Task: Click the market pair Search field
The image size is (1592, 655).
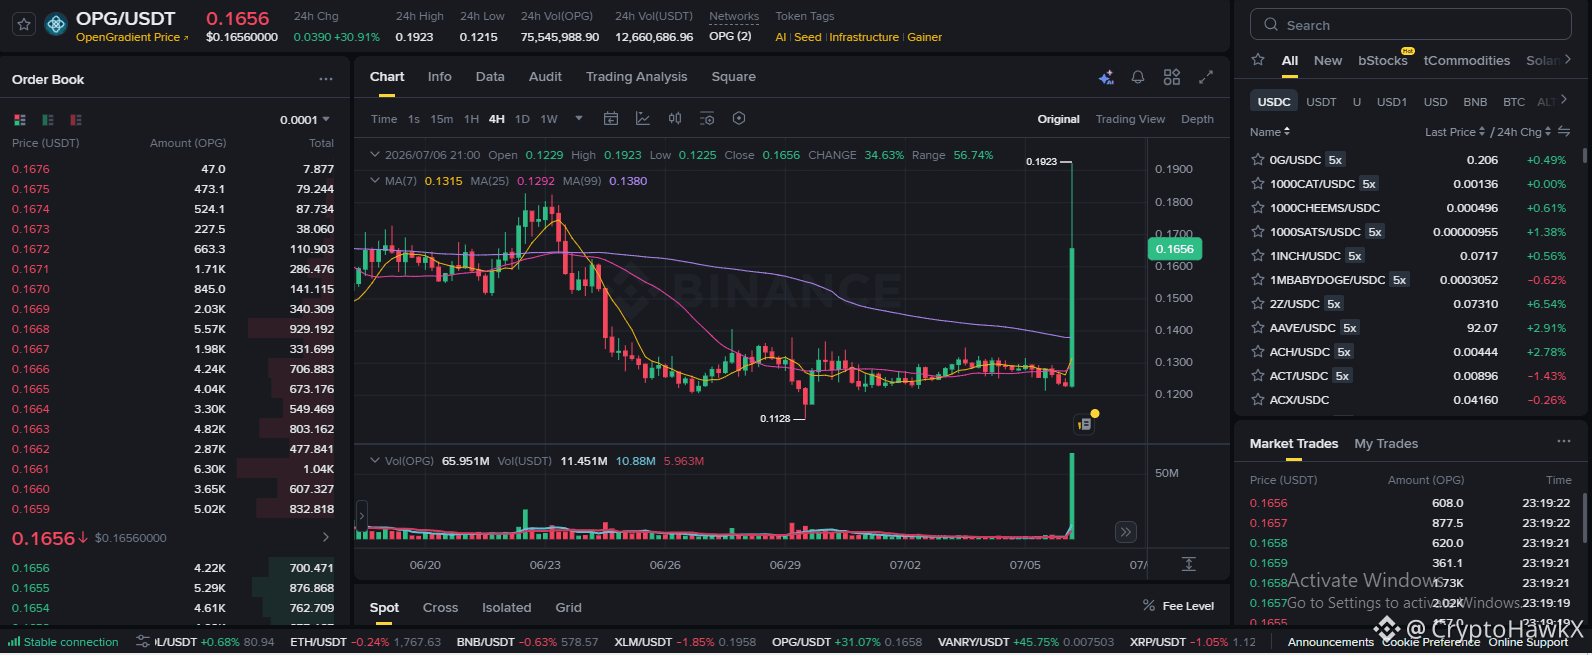Action: pyautogui.click(x=1411, y=25)
